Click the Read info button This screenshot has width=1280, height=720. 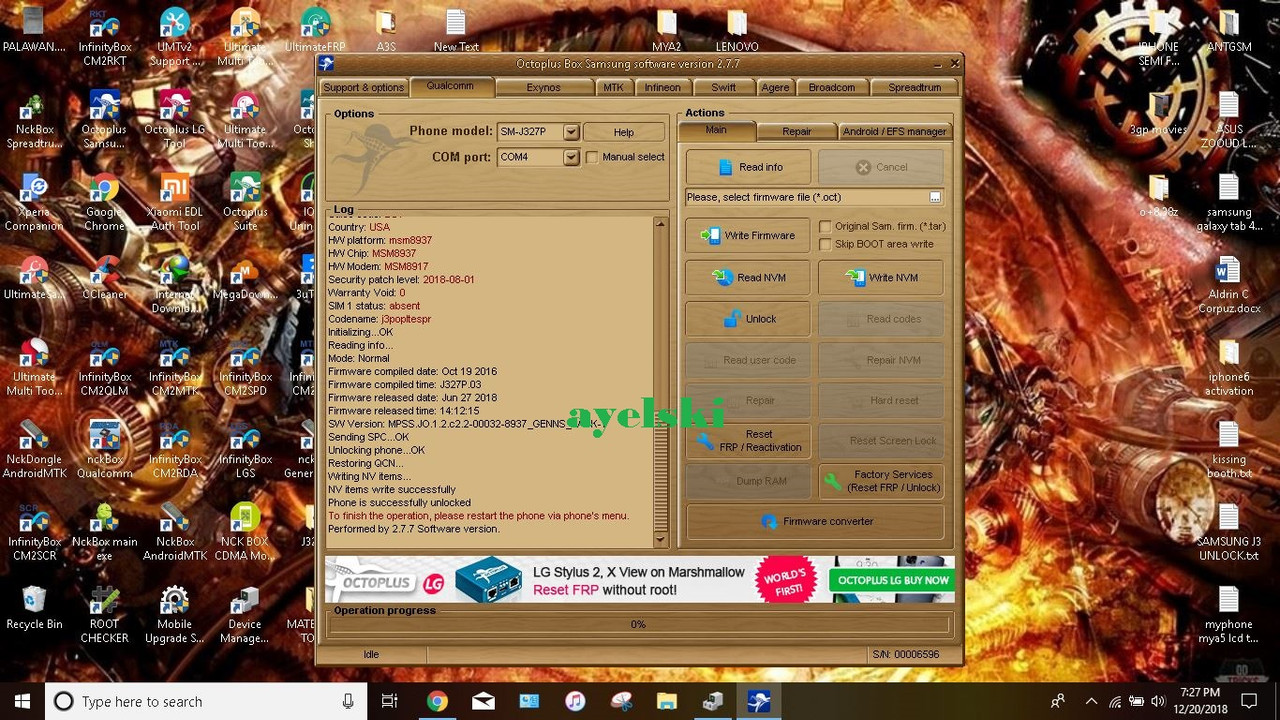click(748, 167)
